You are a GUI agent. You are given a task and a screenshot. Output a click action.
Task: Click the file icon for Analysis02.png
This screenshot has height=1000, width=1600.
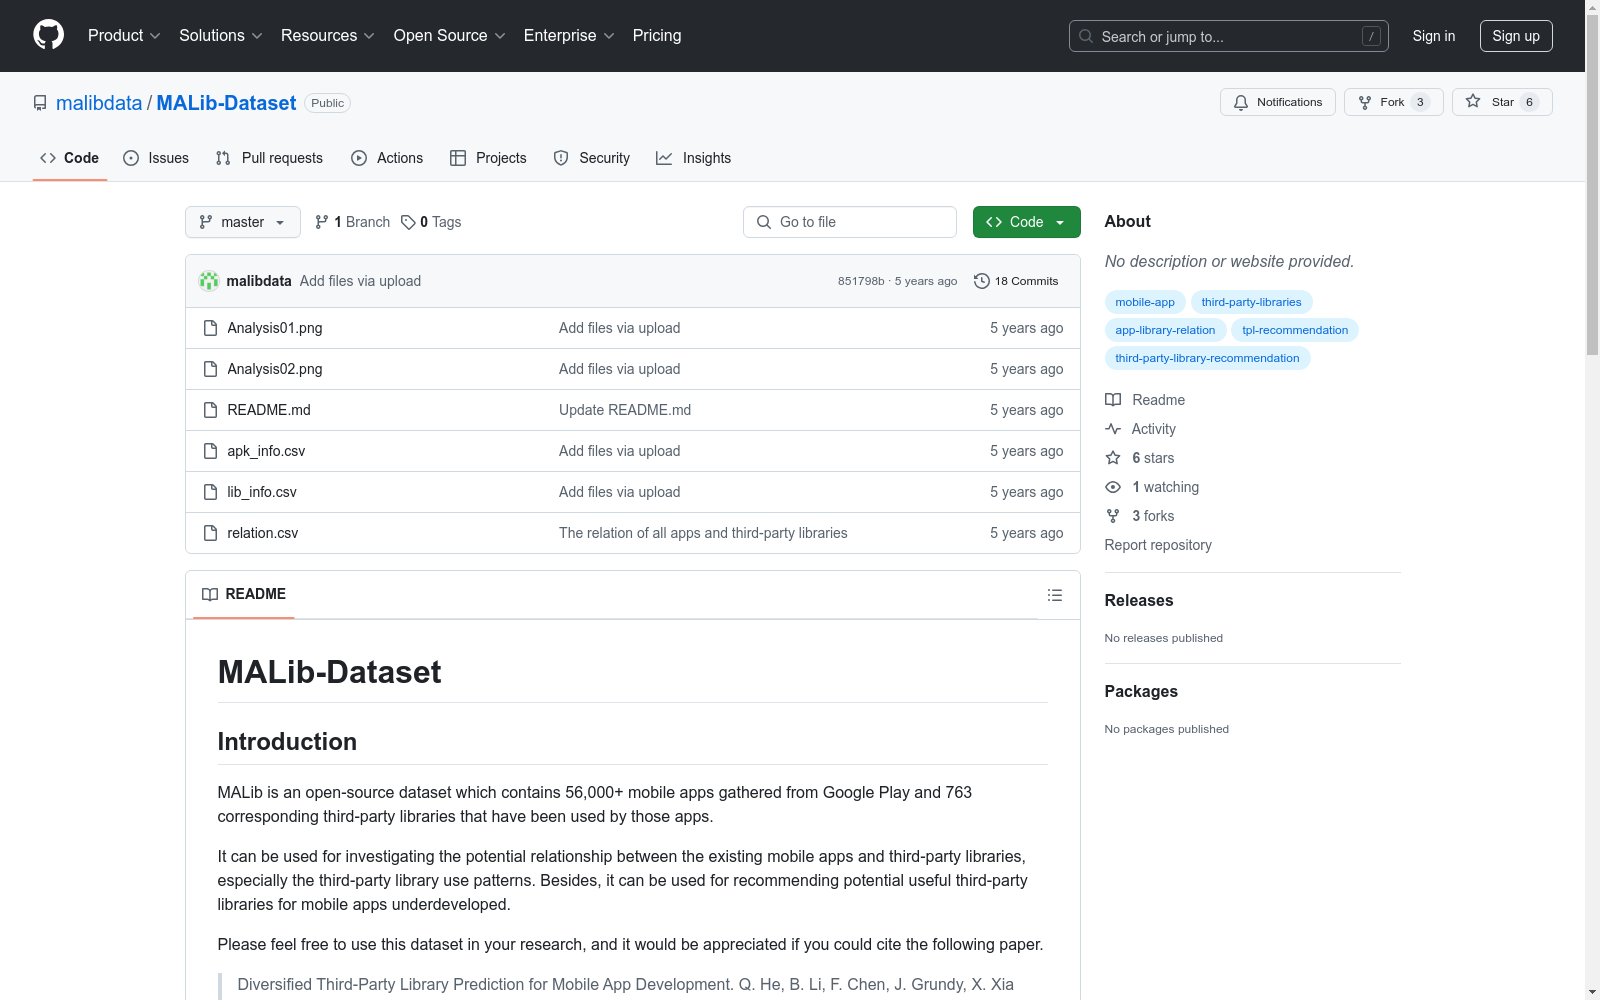pos(210,369)
